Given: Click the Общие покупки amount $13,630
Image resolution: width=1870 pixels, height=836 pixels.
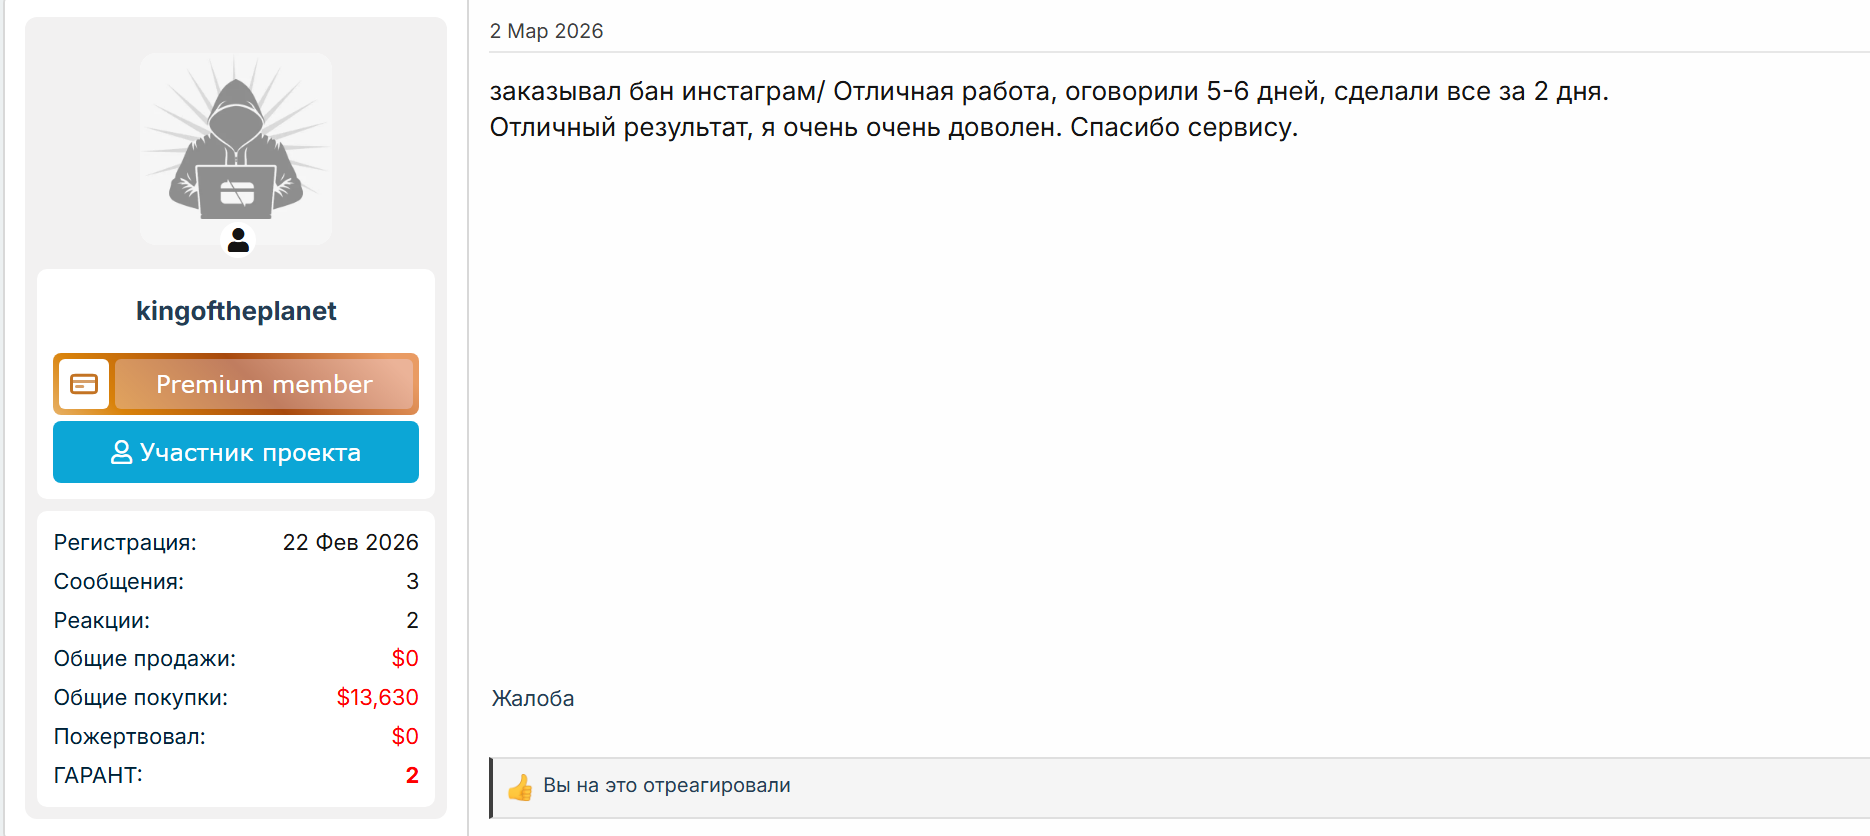Looking at the screenshot, I should tap(377, 697).
